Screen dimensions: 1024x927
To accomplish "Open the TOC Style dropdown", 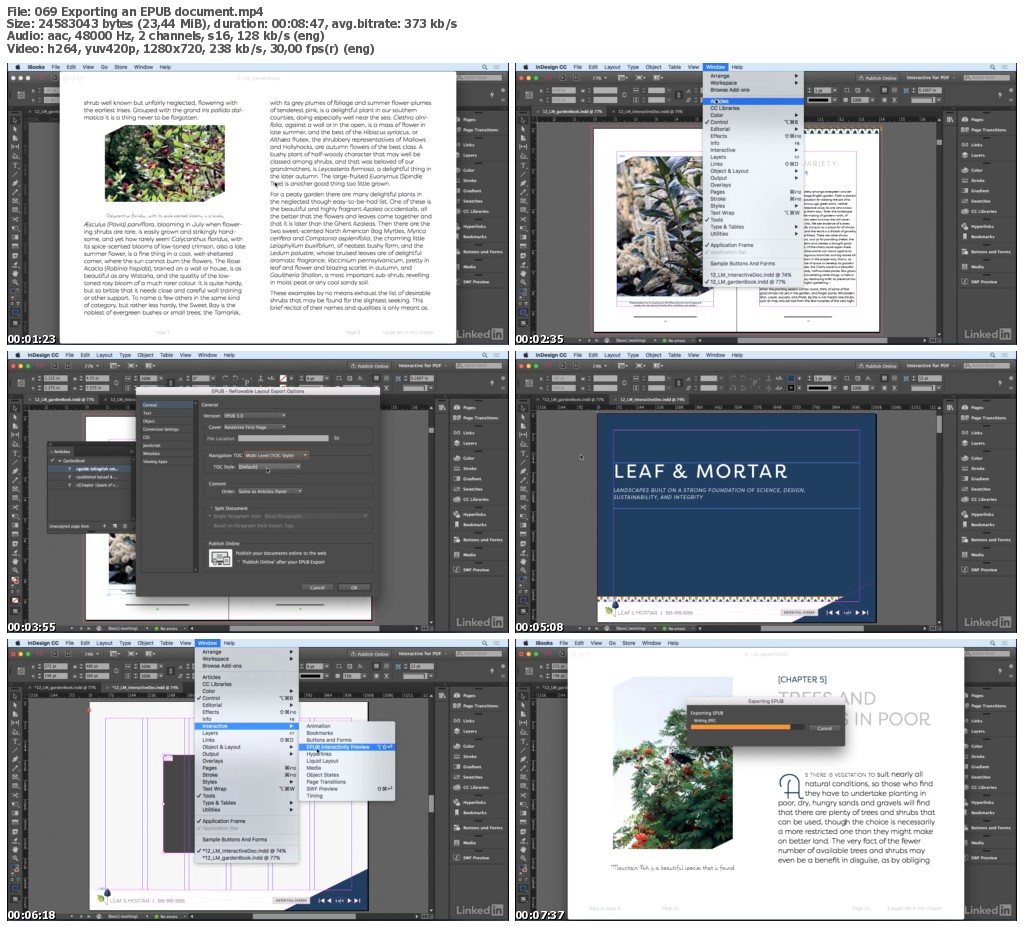I will [269, 467].
